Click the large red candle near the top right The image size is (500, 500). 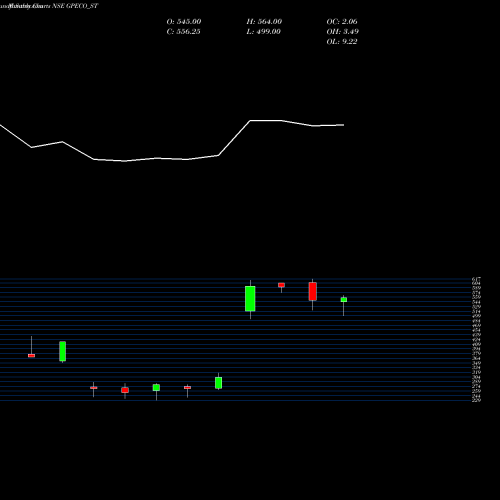(312, 291)
